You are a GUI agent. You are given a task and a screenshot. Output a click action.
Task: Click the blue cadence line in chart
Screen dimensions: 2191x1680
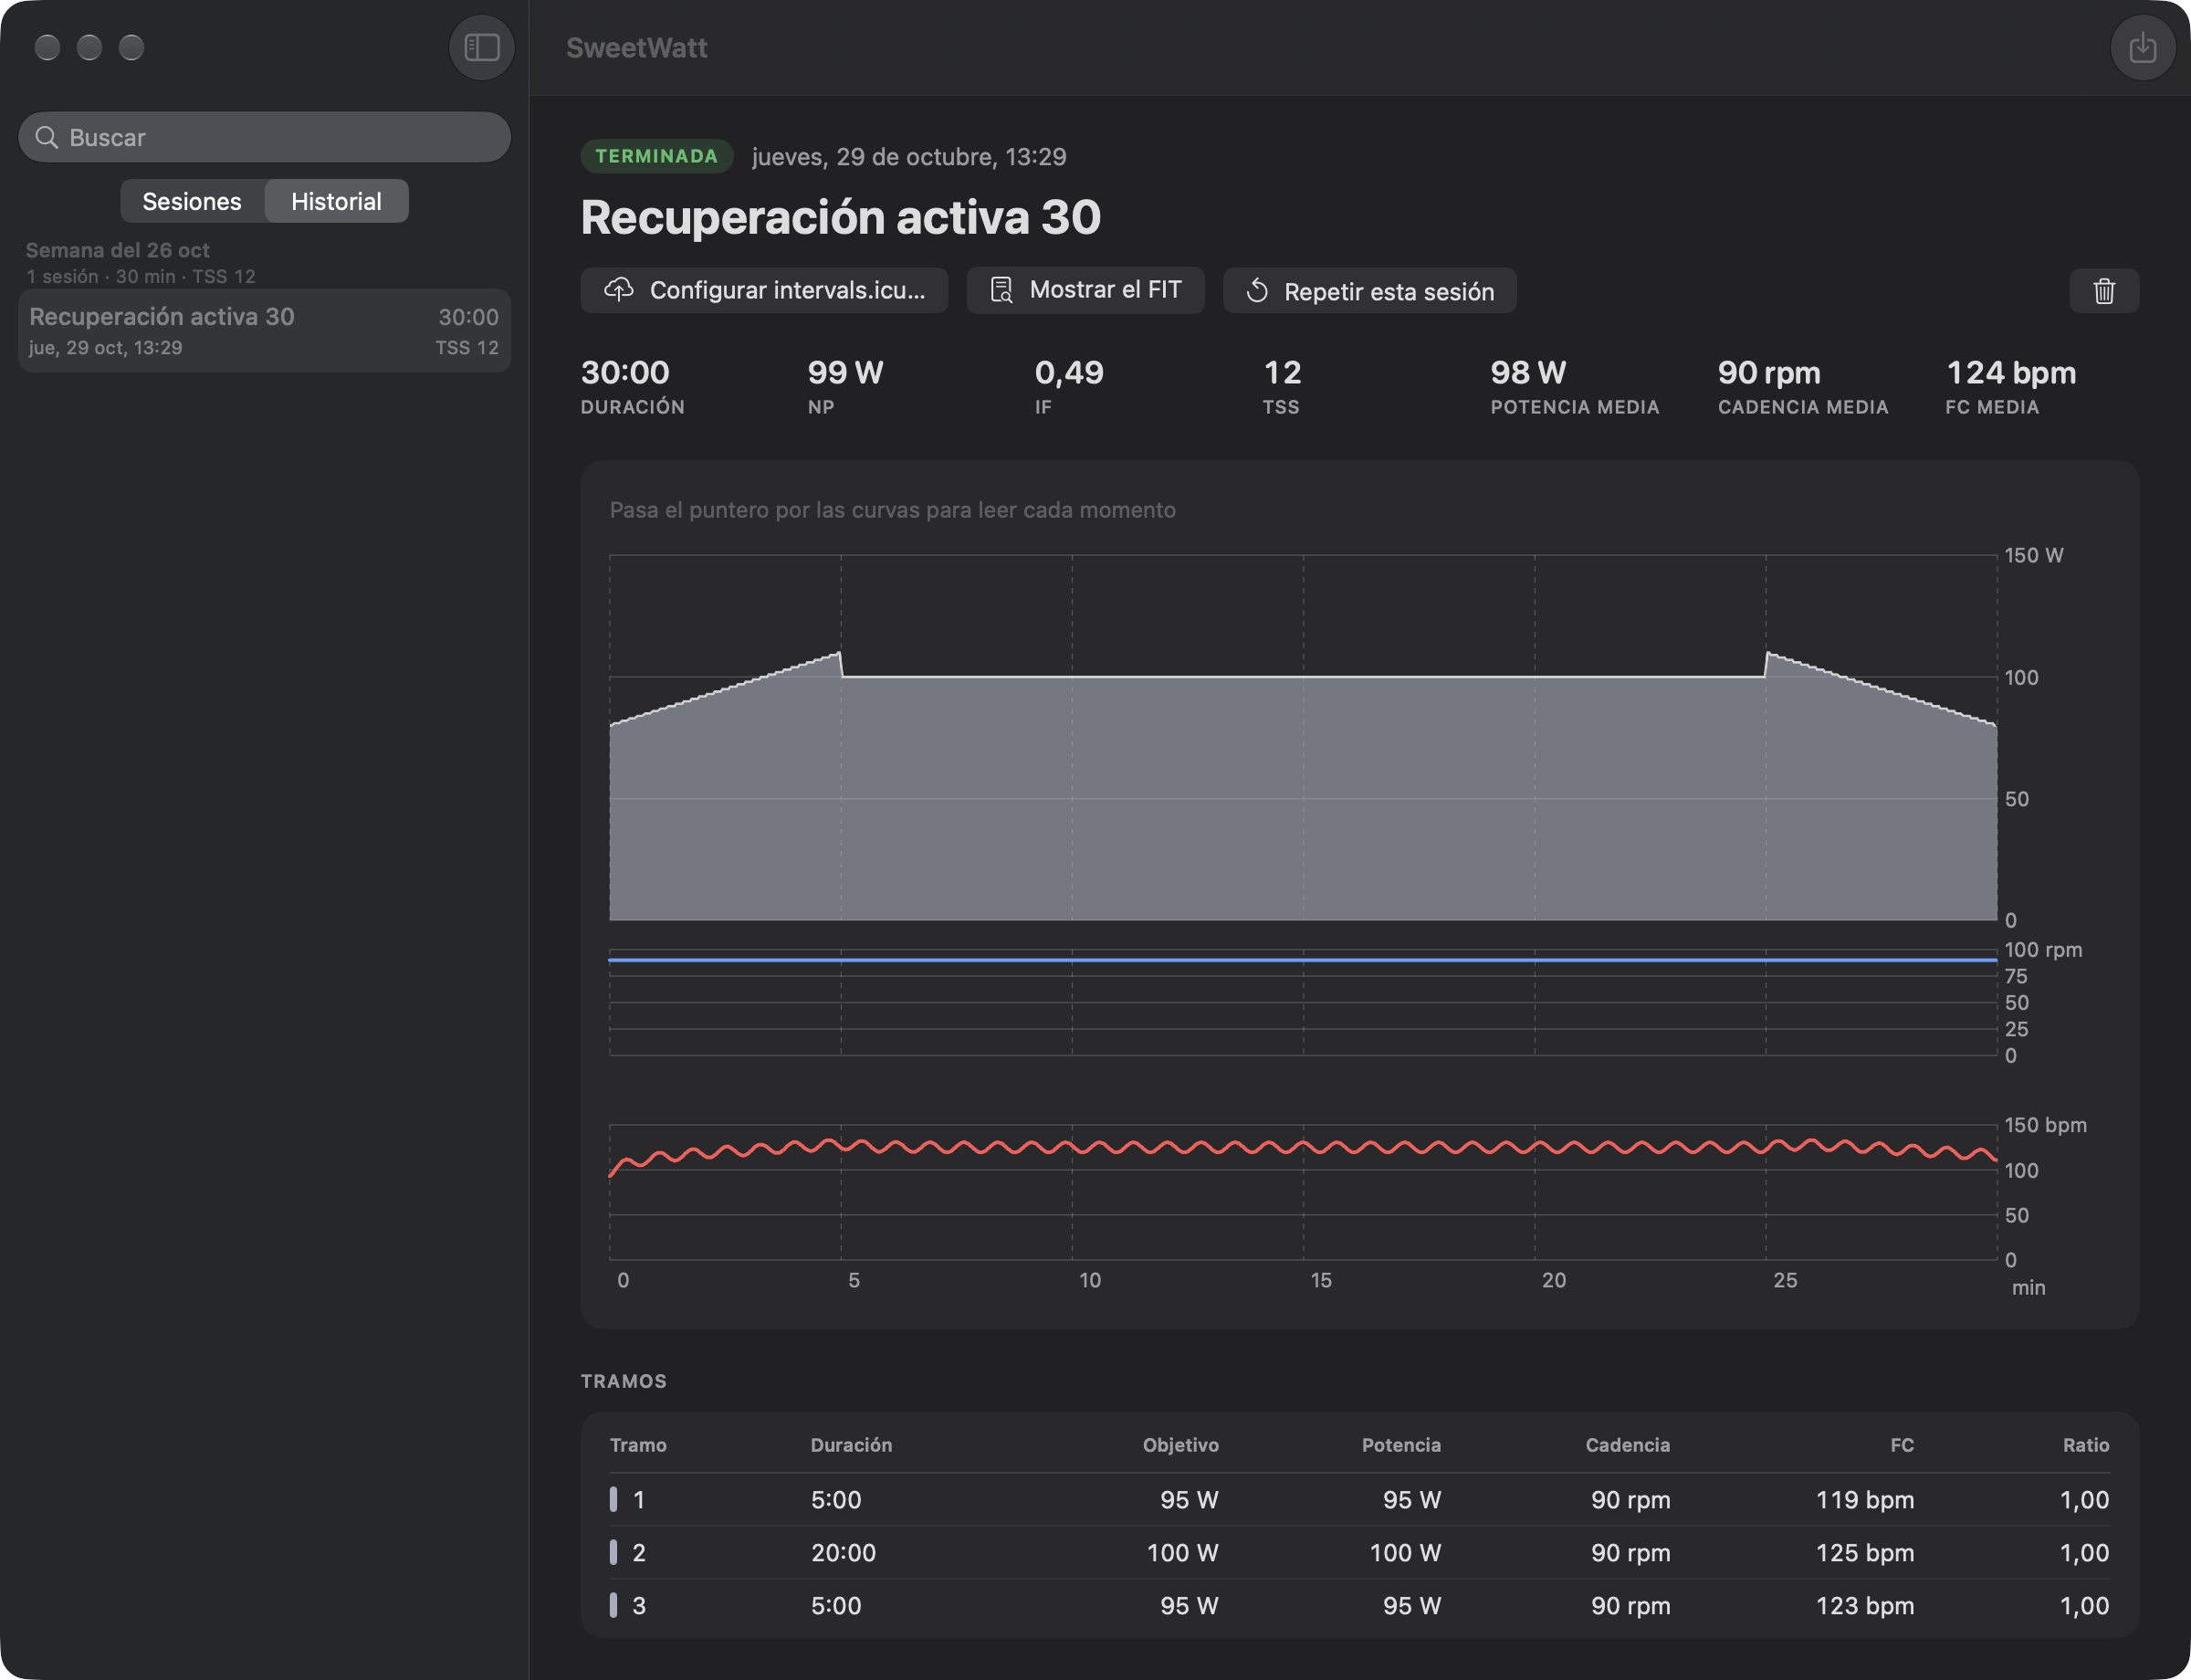click(1303, 960)
